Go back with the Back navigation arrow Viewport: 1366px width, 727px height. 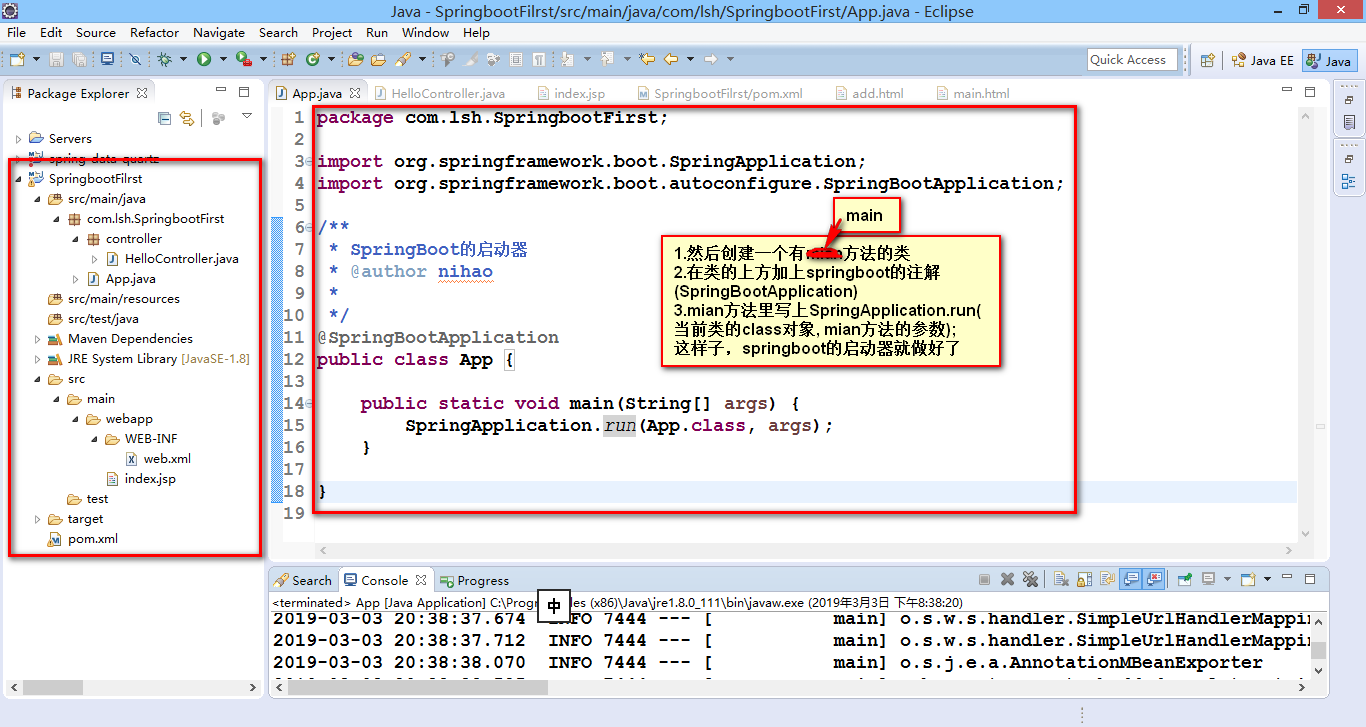(x=671, y=60)
